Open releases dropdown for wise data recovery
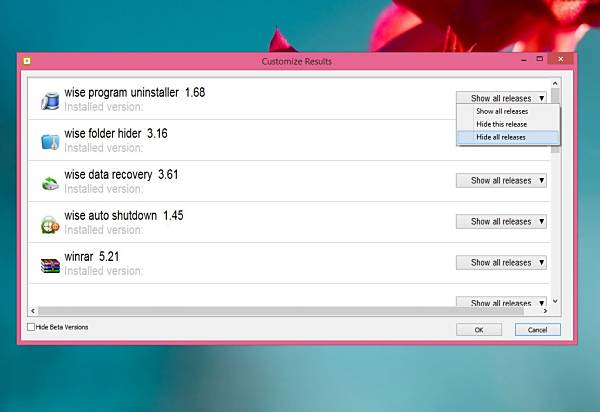Image resolution: width=600 pixels, height=412 pixels. [501, 180]
